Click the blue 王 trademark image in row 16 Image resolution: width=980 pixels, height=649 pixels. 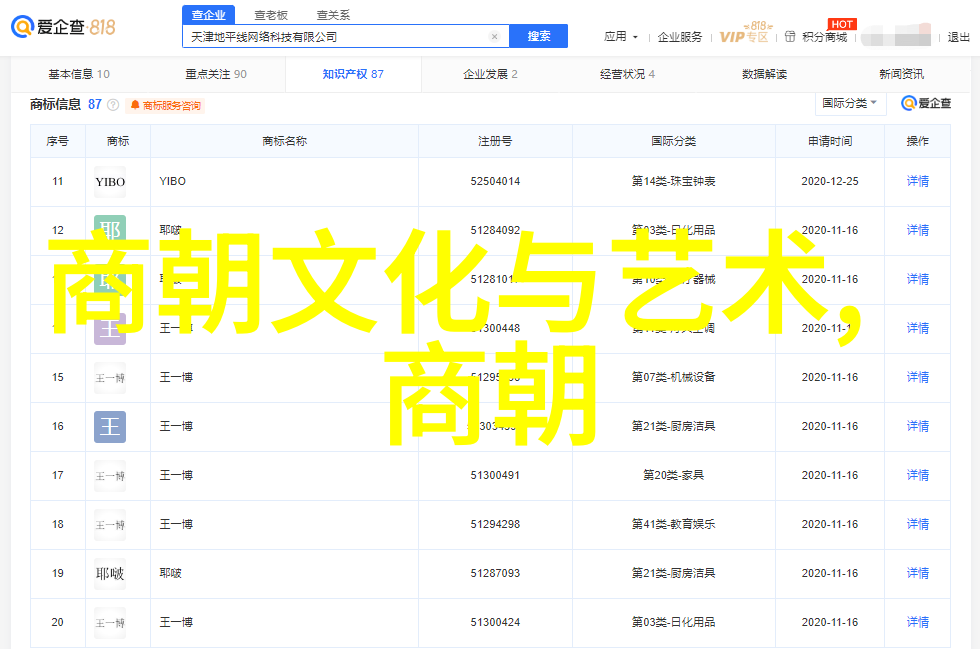coord(110,427)
